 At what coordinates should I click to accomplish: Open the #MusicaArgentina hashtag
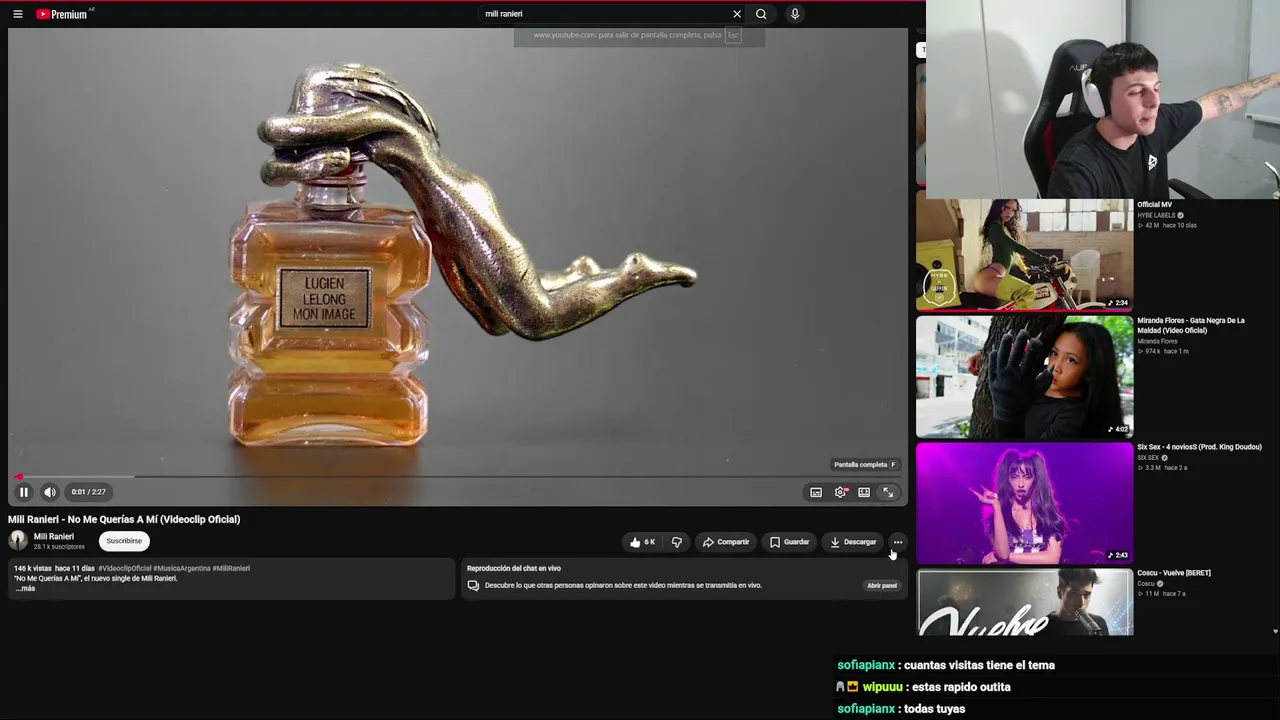(x=181, y=568)
